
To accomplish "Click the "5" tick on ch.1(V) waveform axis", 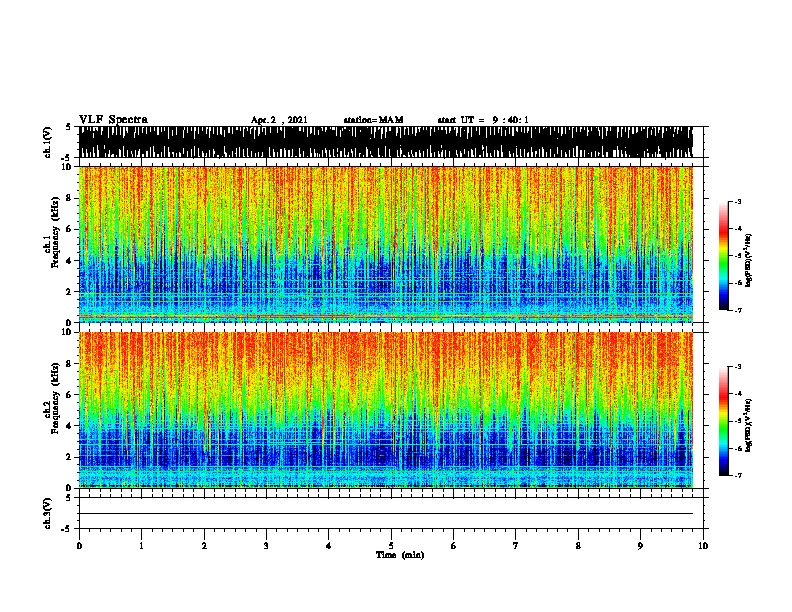I will pos(68,127).
